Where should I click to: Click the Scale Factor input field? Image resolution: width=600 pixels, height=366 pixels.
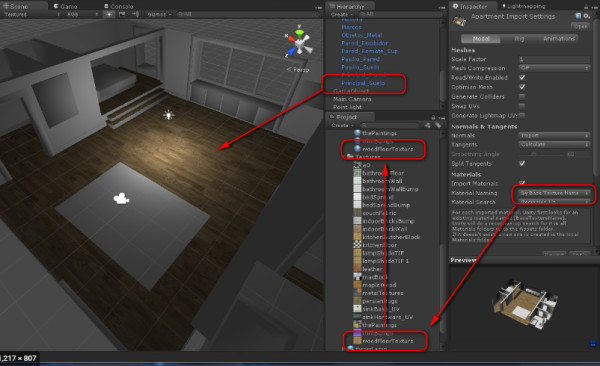tap(554, 59)
